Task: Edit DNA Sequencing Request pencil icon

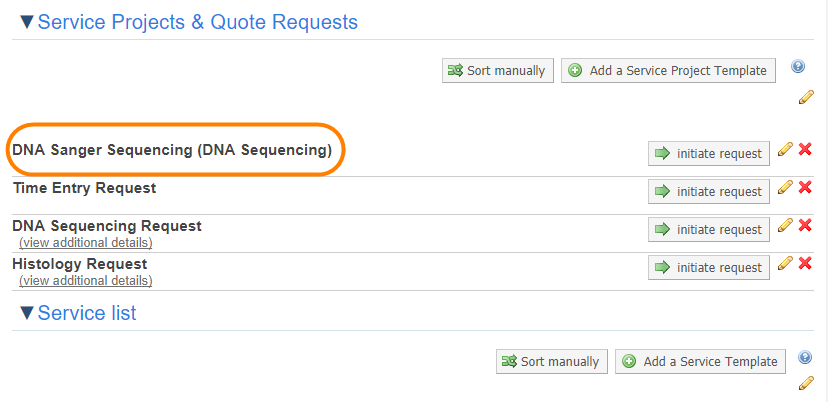Action: click(785, 225)
